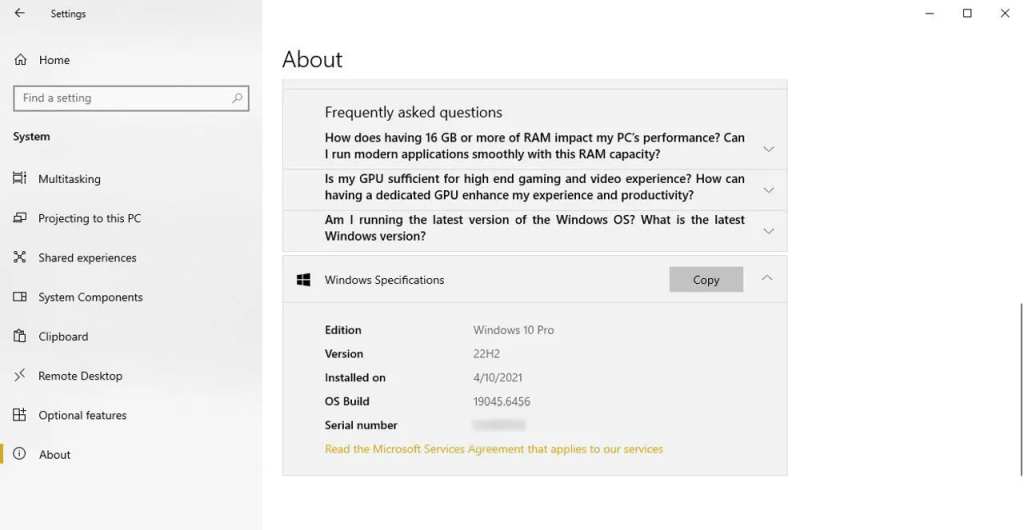The height and width of the screenshot is (530, 1024).
Task: Expand the latest Windows version question
Action: [x=768, y=230]
